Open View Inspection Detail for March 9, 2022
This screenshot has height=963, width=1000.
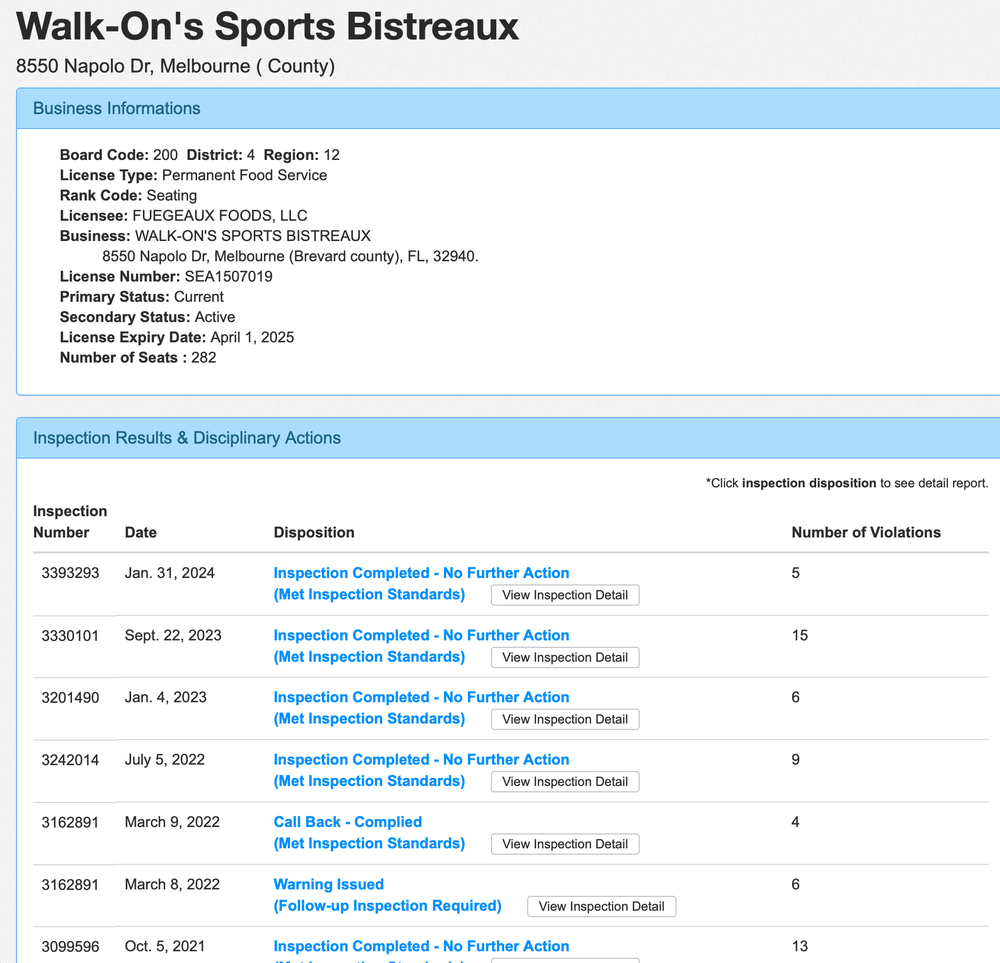(564, 844)
